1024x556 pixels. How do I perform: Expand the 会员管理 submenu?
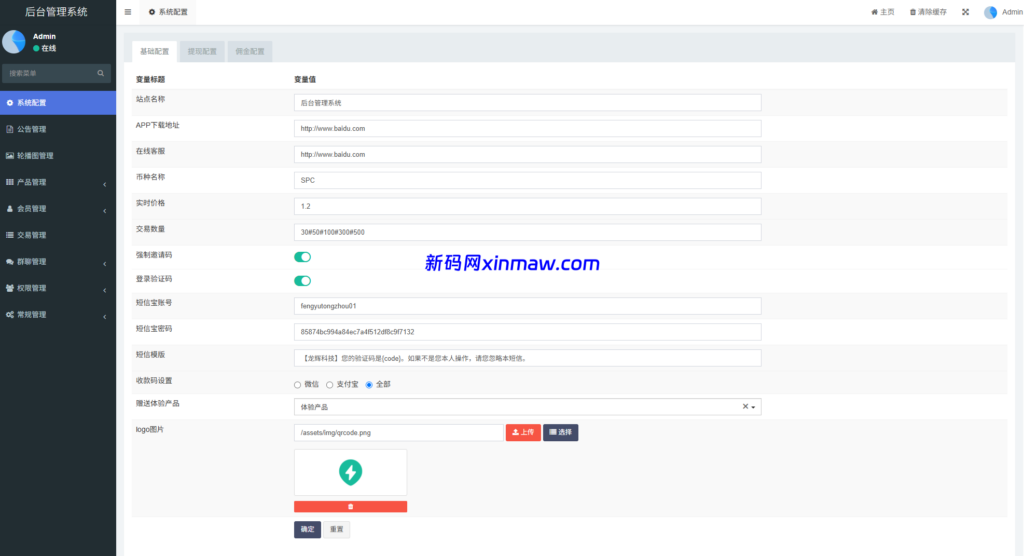58,209
